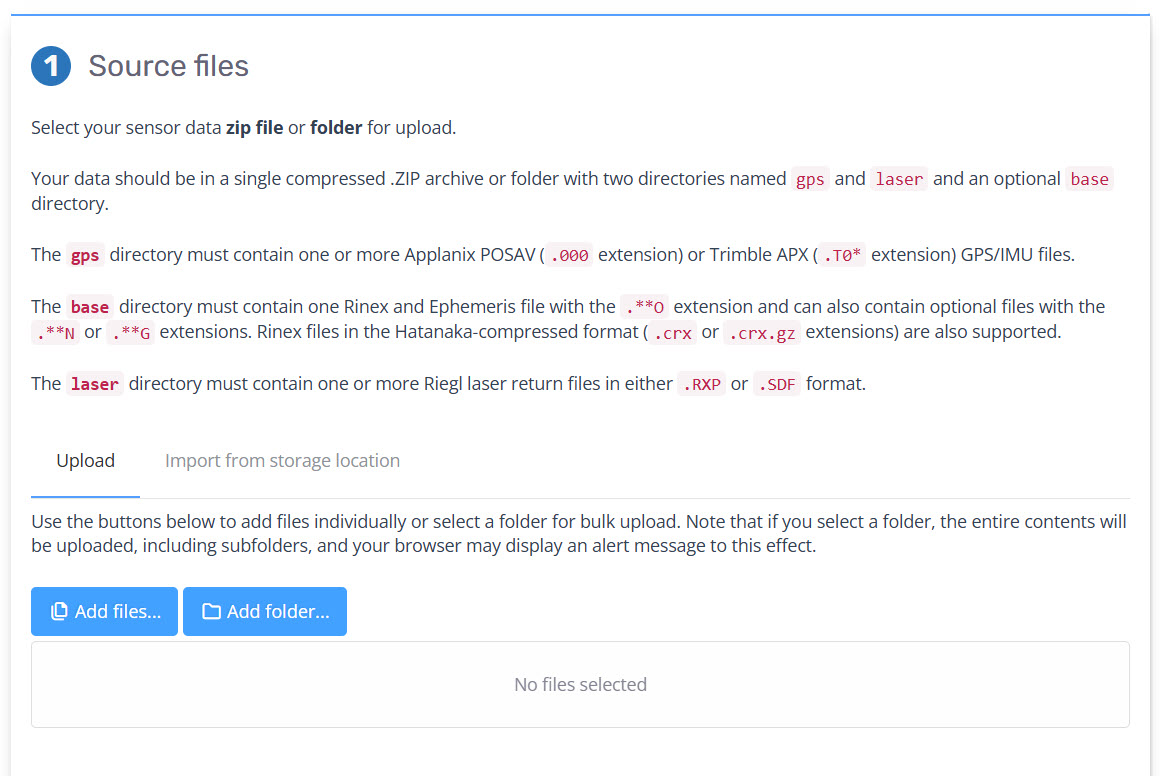The image size is (1160, 776).
Task: Click the No files selected box
Action: tap(580, 685)
